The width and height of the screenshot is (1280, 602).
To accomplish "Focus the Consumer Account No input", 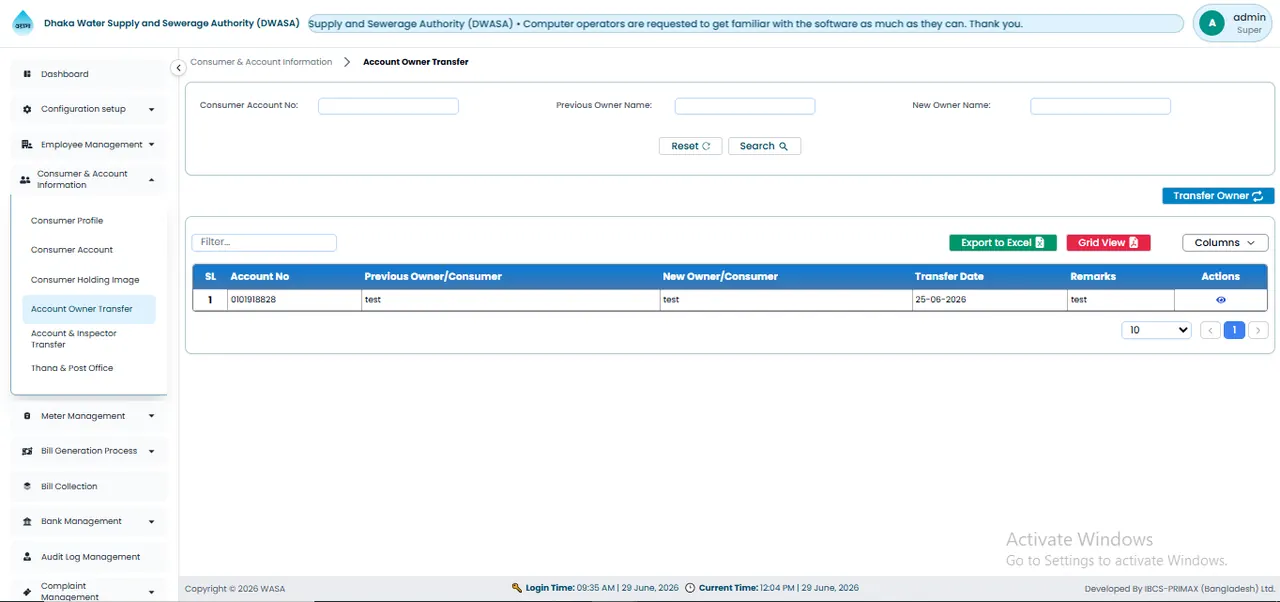I will [x=388, y=106].
